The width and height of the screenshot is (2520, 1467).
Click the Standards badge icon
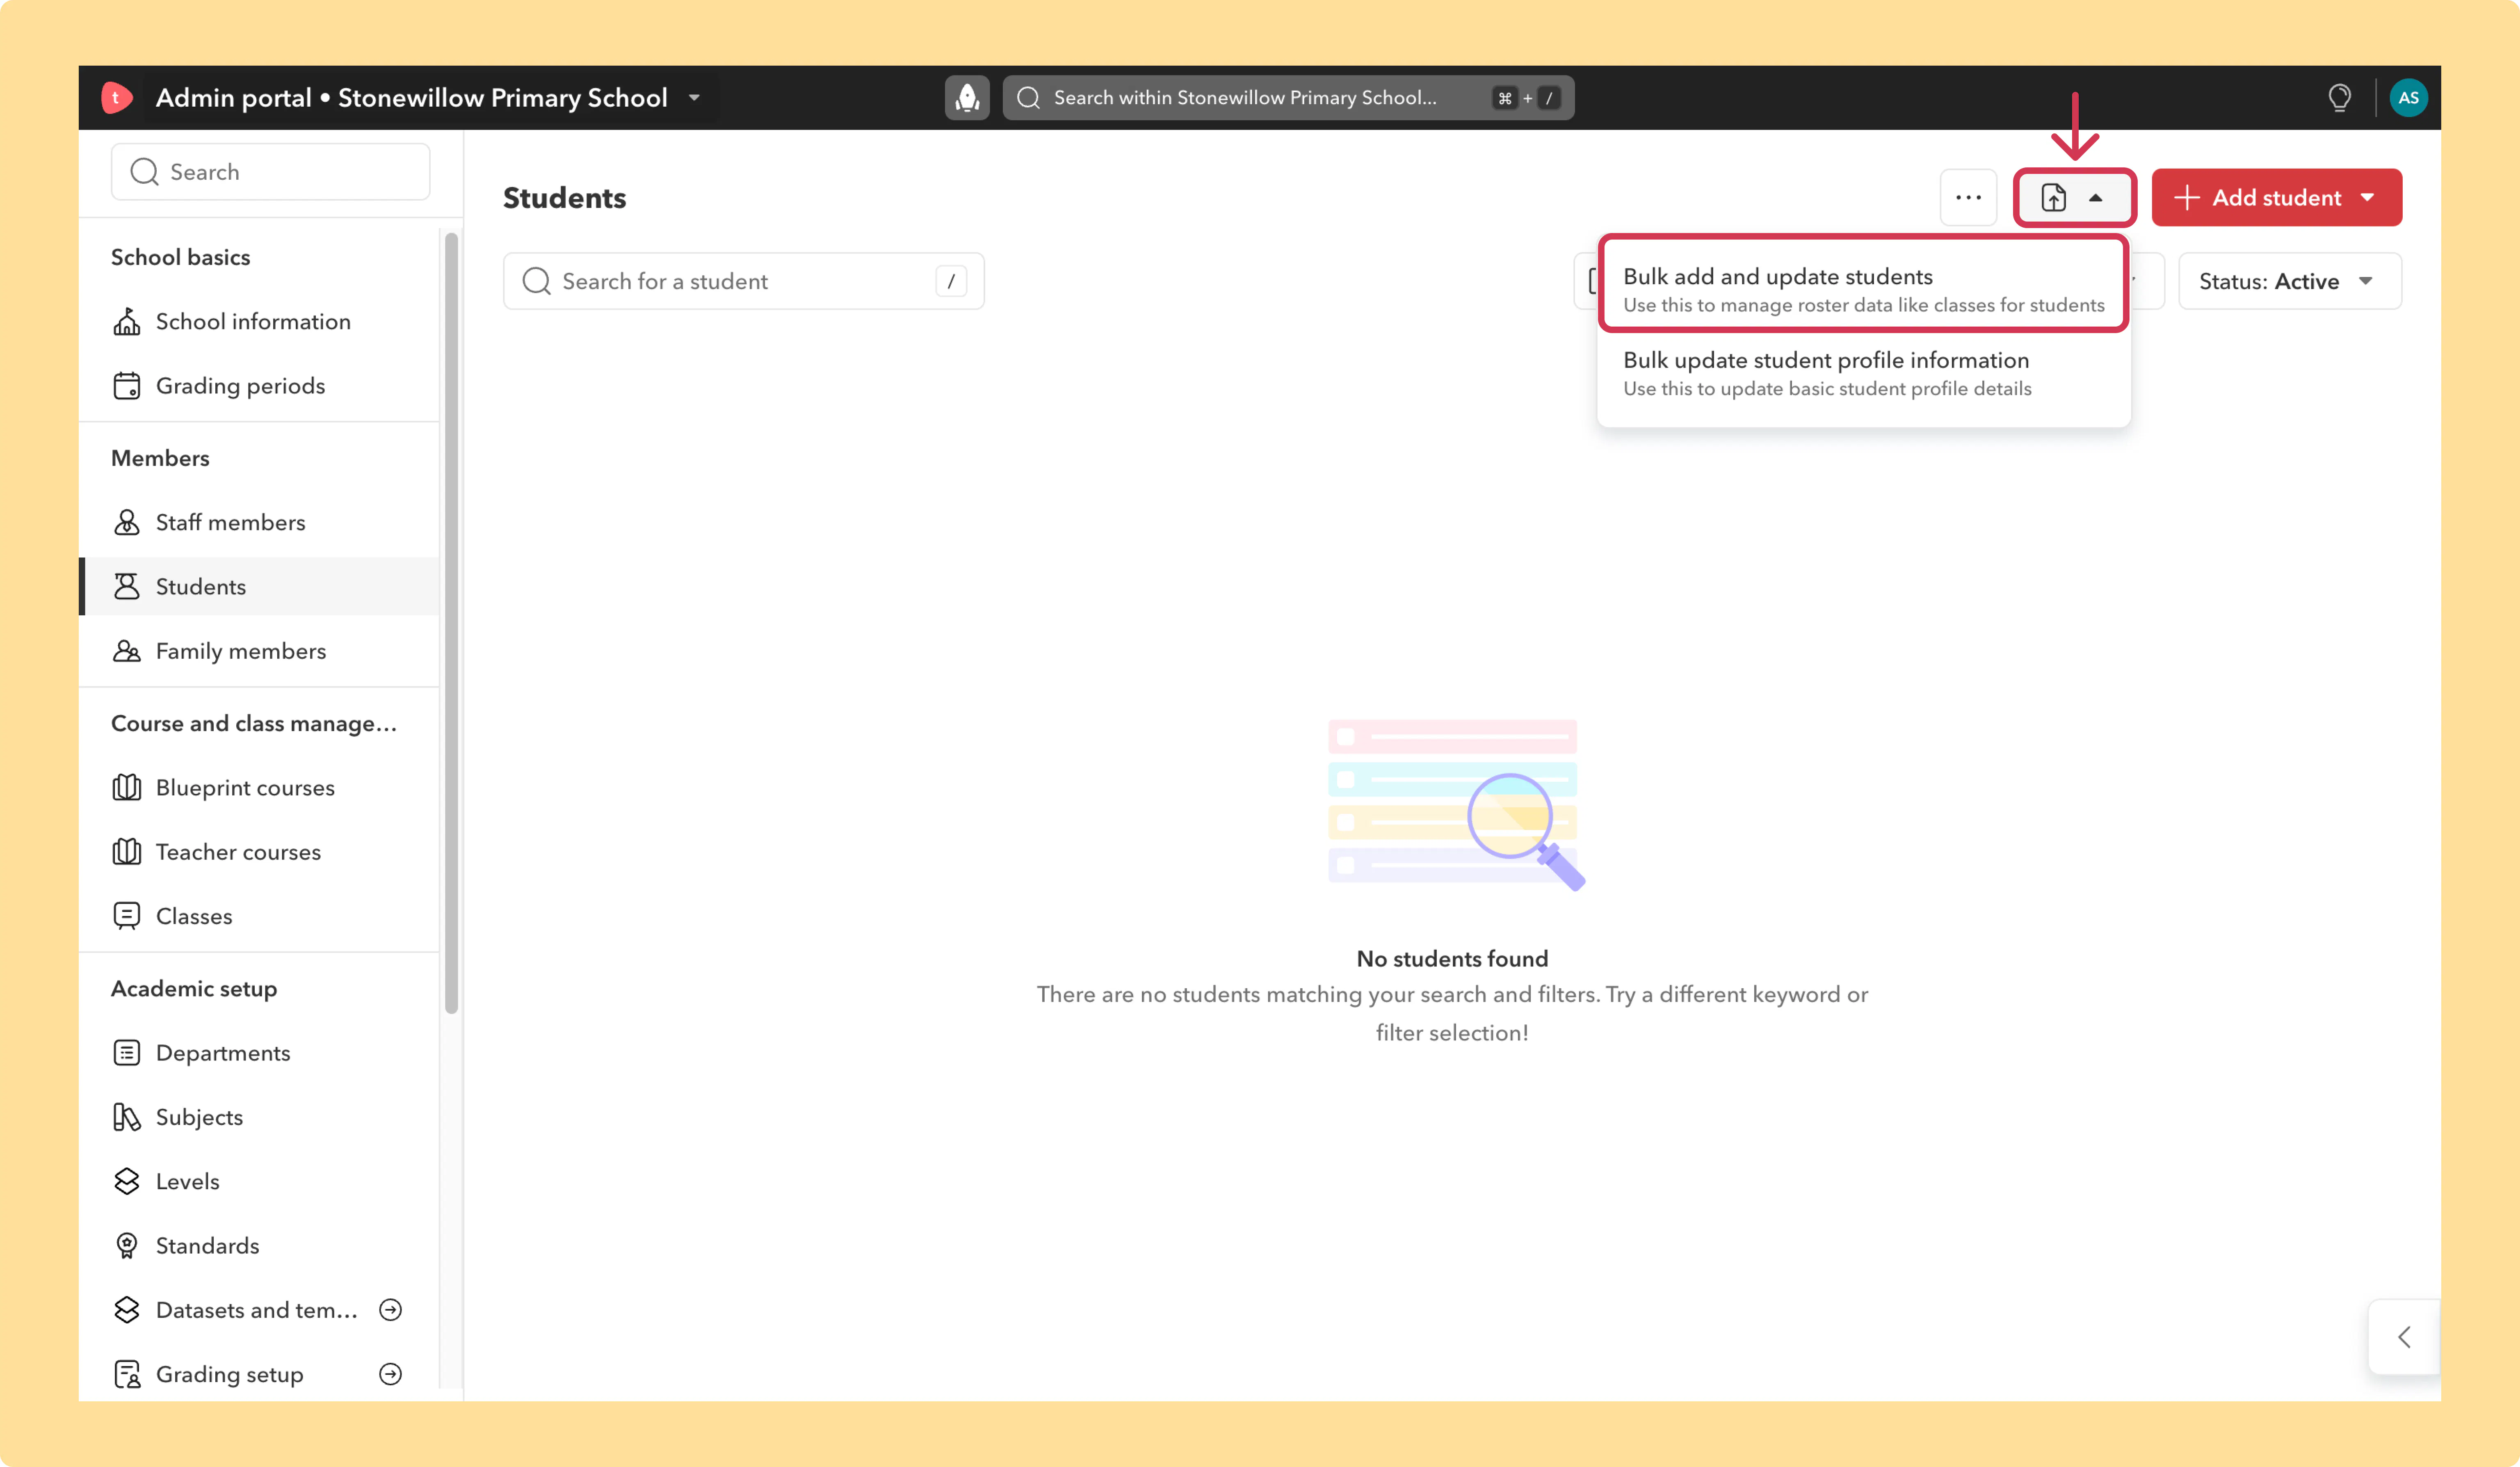pyautogui.click(x=127, y=1245)
